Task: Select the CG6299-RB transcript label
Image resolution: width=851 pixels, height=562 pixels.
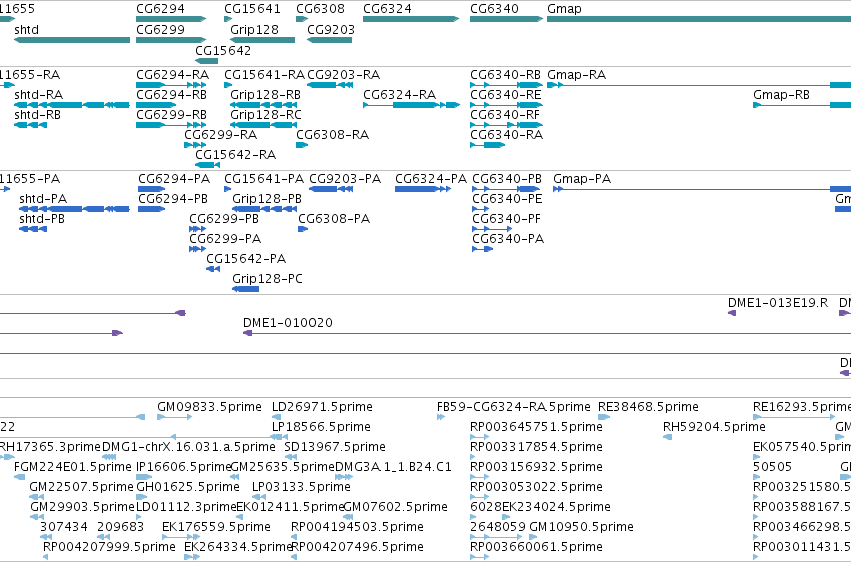Action: click(172, 114)
